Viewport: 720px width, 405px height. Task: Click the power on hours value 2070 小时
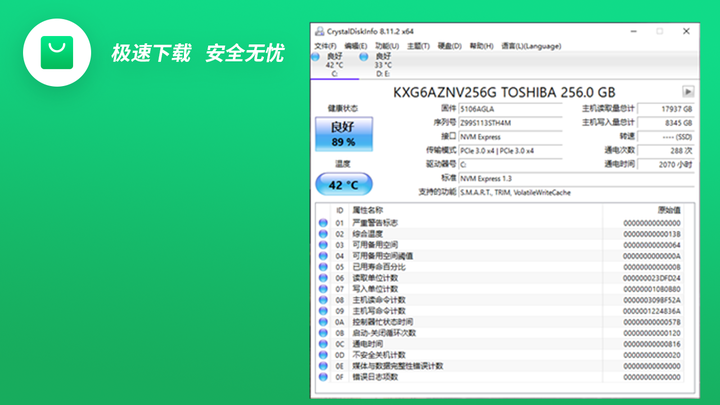[666, 164]
